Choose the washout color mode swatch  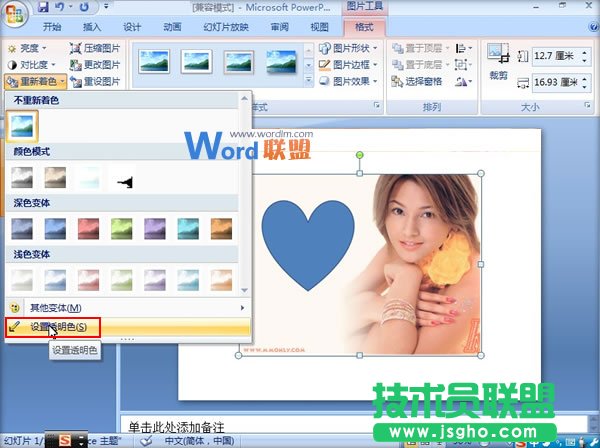coord(88,177)
